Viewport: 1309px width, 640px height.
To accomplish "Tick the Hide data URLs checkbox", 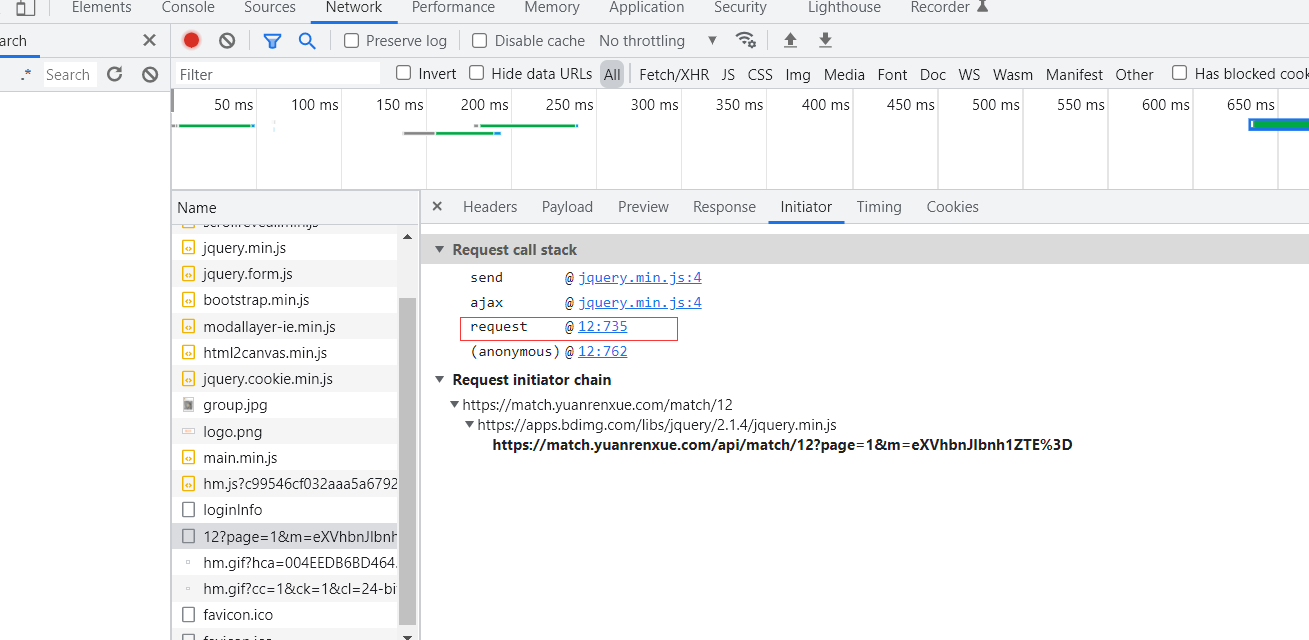I will (x=477, y=73).
